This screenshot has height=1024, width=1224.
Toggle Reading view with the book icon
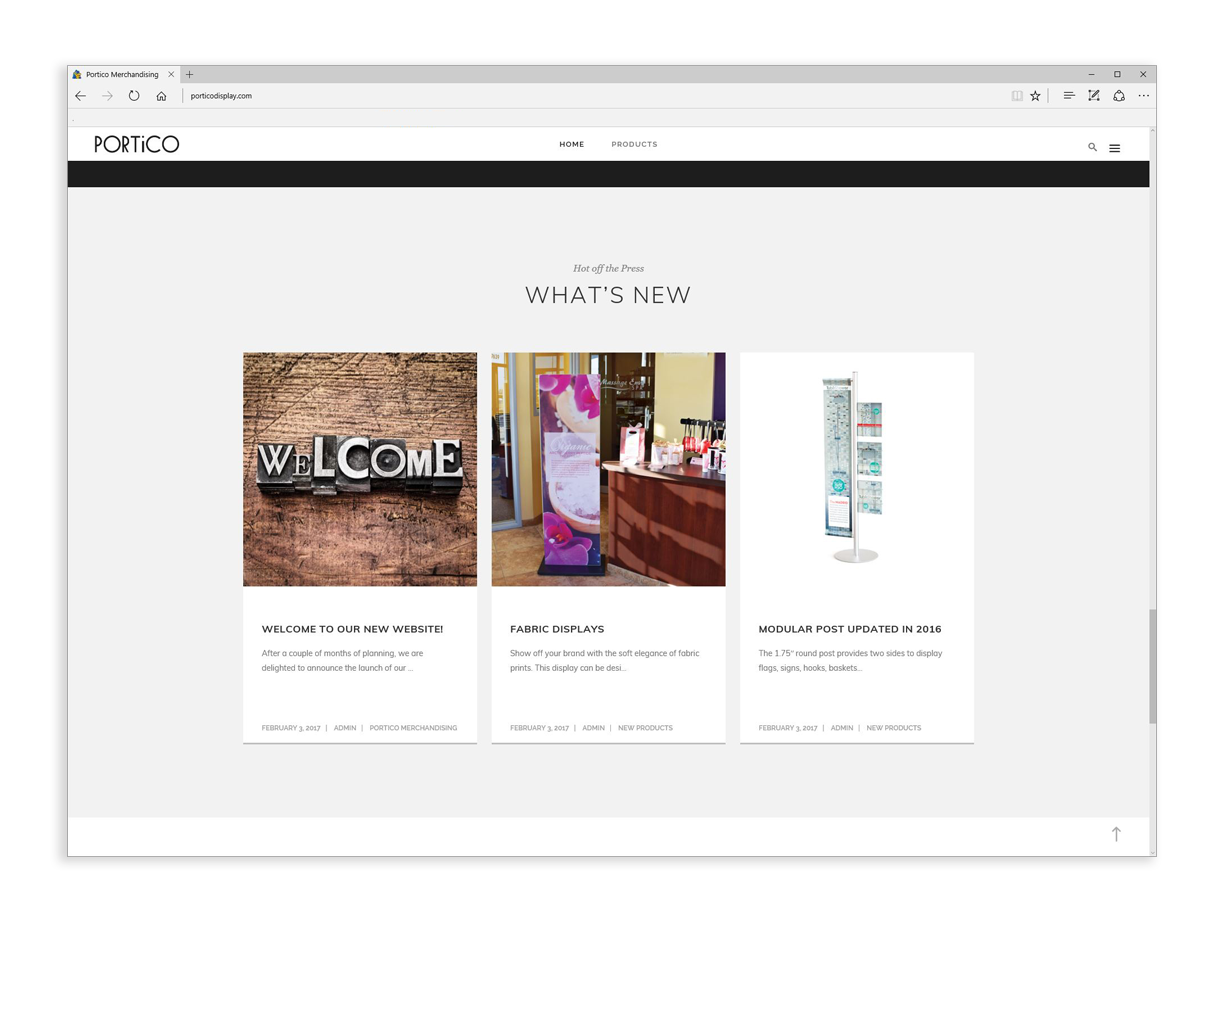(1017, 95)
